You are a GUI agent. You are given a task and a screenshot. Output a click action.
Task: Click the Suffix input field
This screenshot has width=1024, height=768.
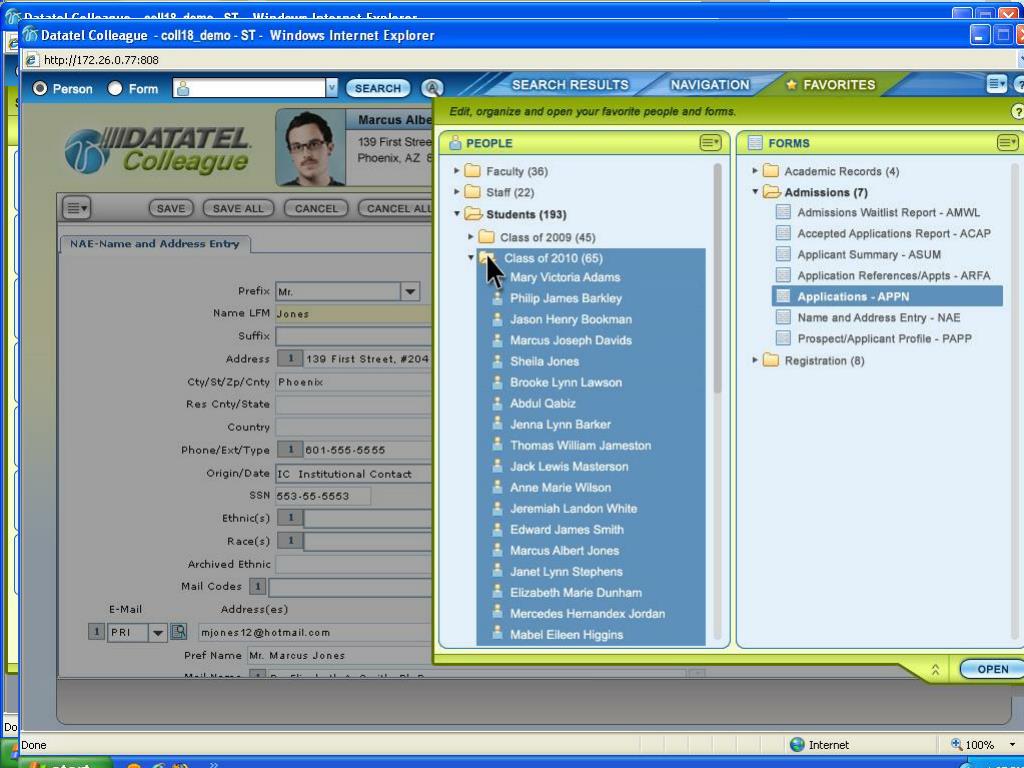click(353, 336)
